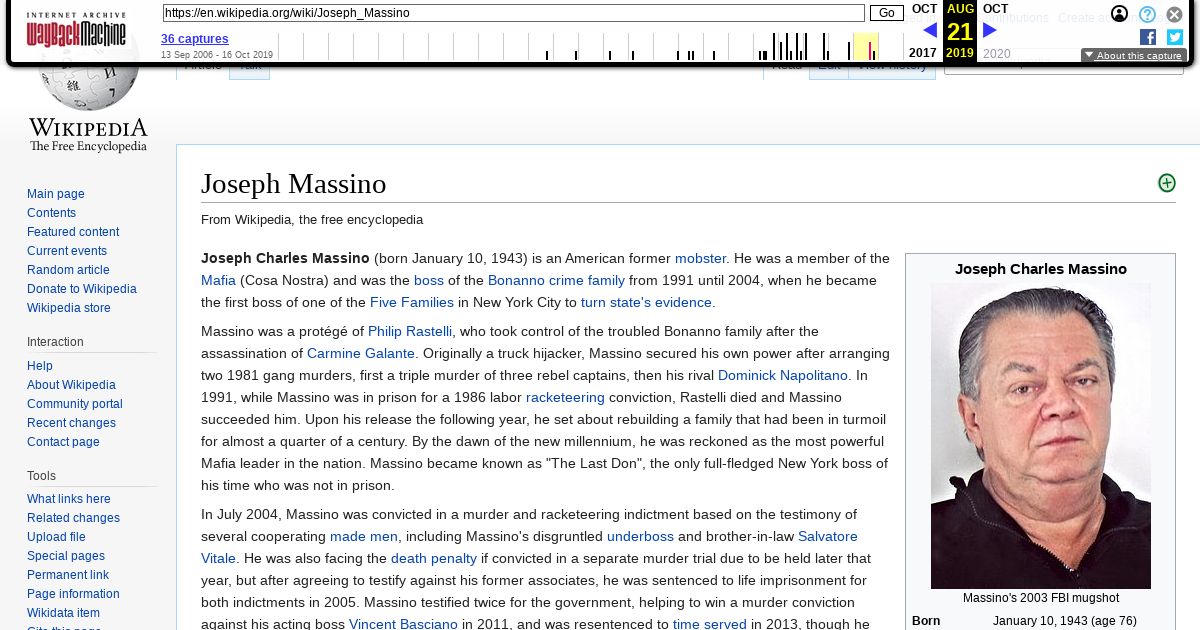Screen dimensions: 1200x630
Task: Open the 36 captures link
Action: click(x=195, y=39)
